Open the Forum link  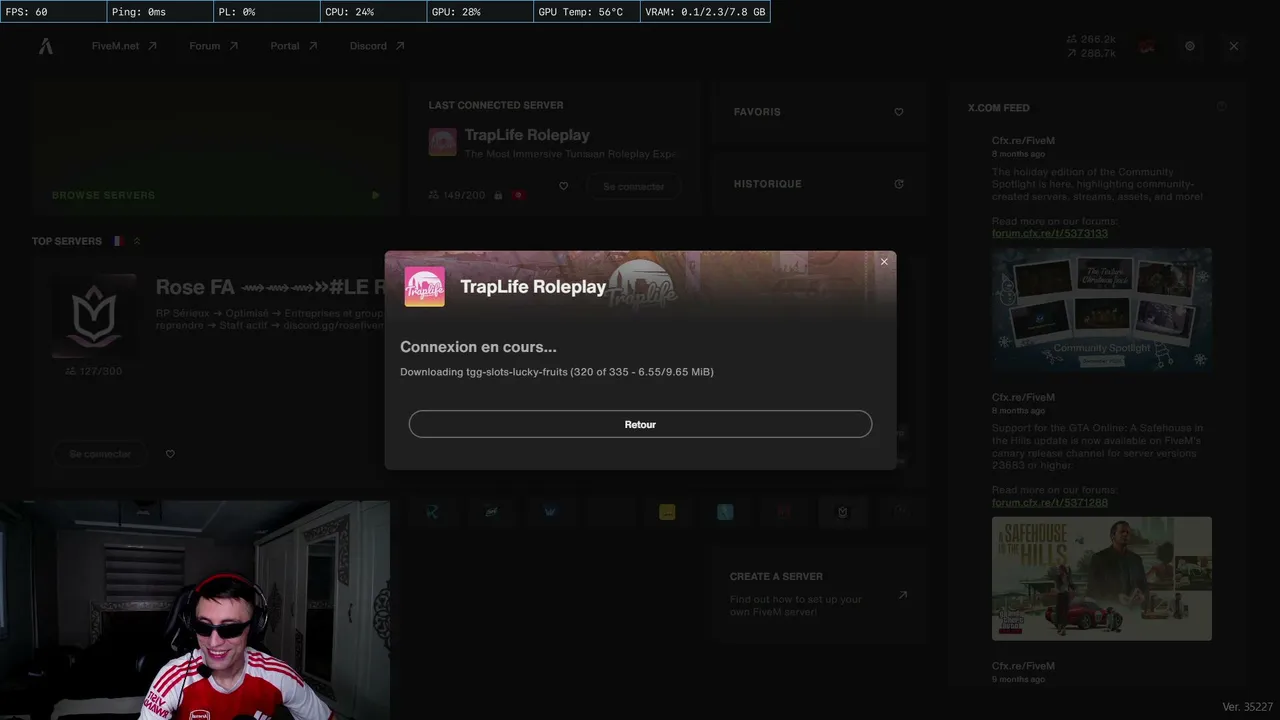[214, 46]
